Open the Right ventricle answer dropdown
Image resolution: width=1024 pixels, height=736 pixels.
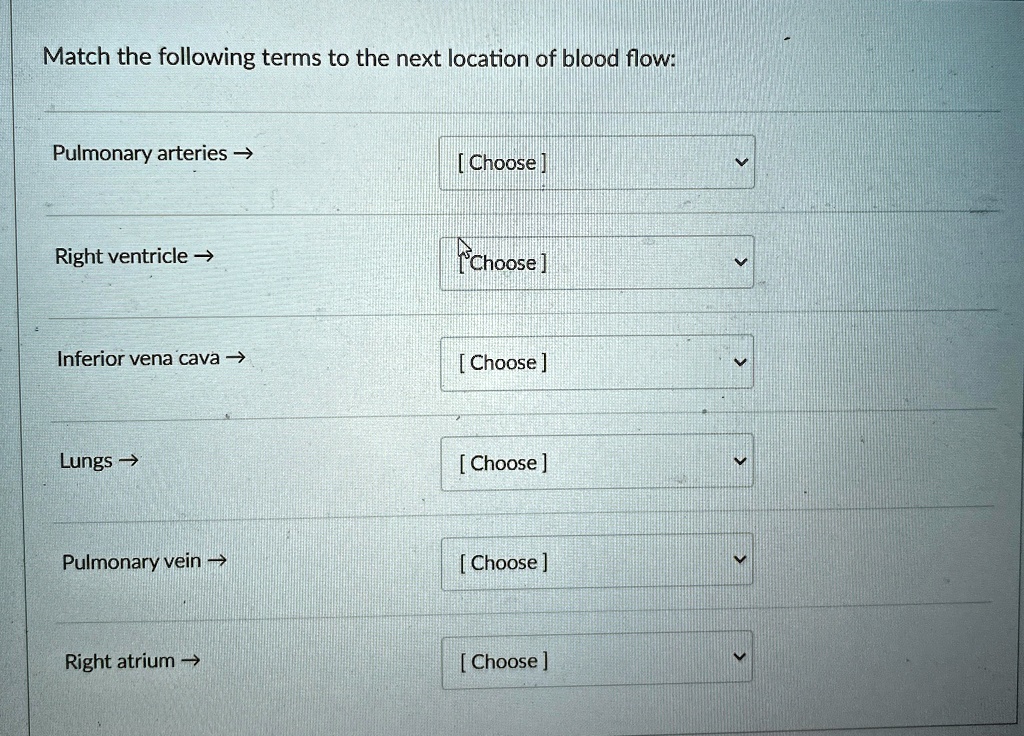click(x=598, y=262)
